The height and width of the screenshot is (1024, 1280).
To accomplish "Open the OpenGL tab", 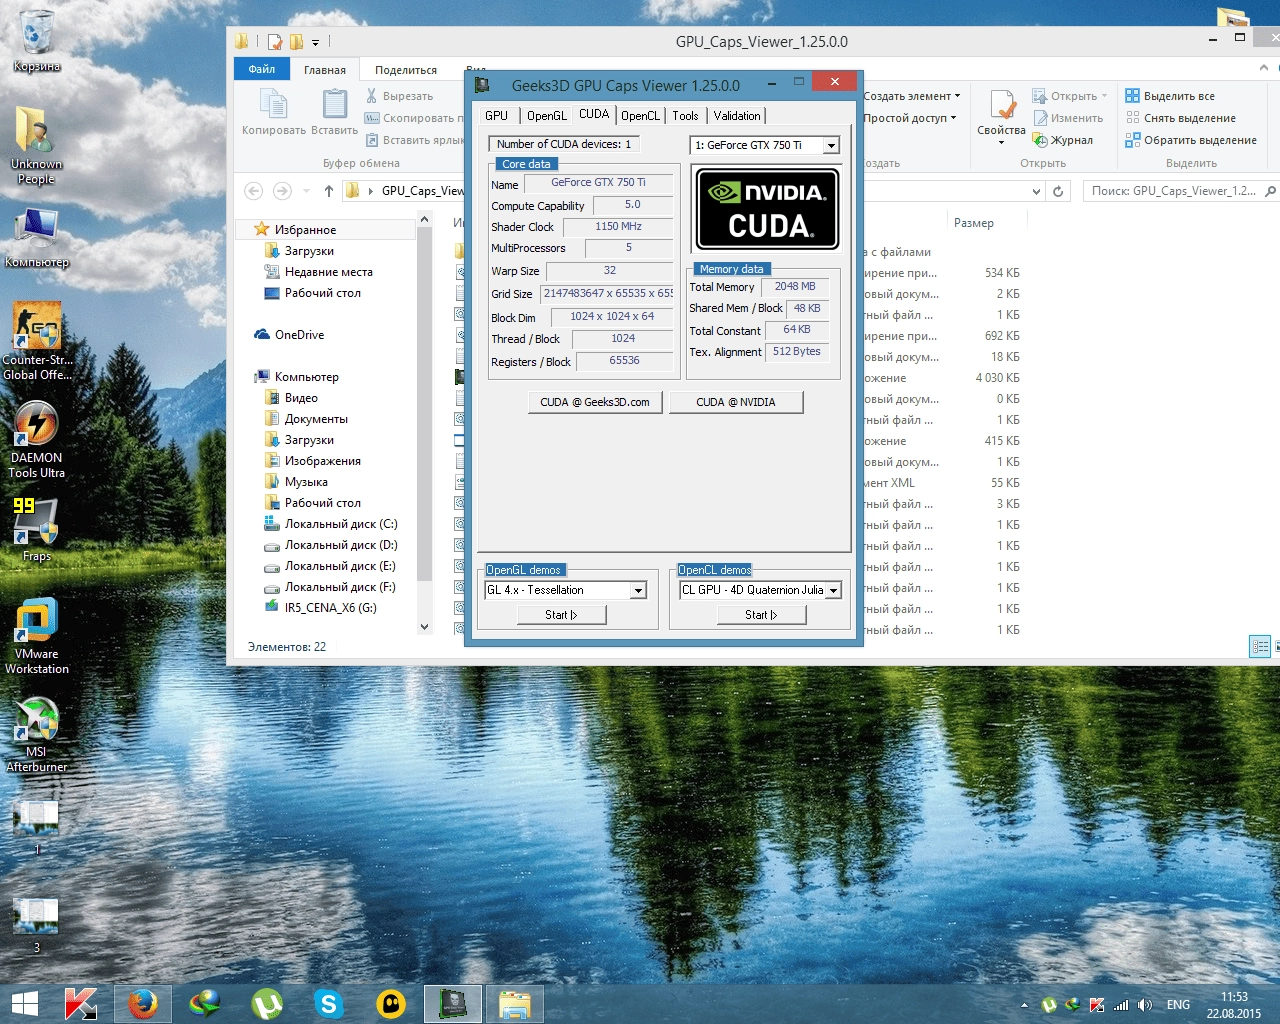I will pyautogui.click(x=546, y=116).
